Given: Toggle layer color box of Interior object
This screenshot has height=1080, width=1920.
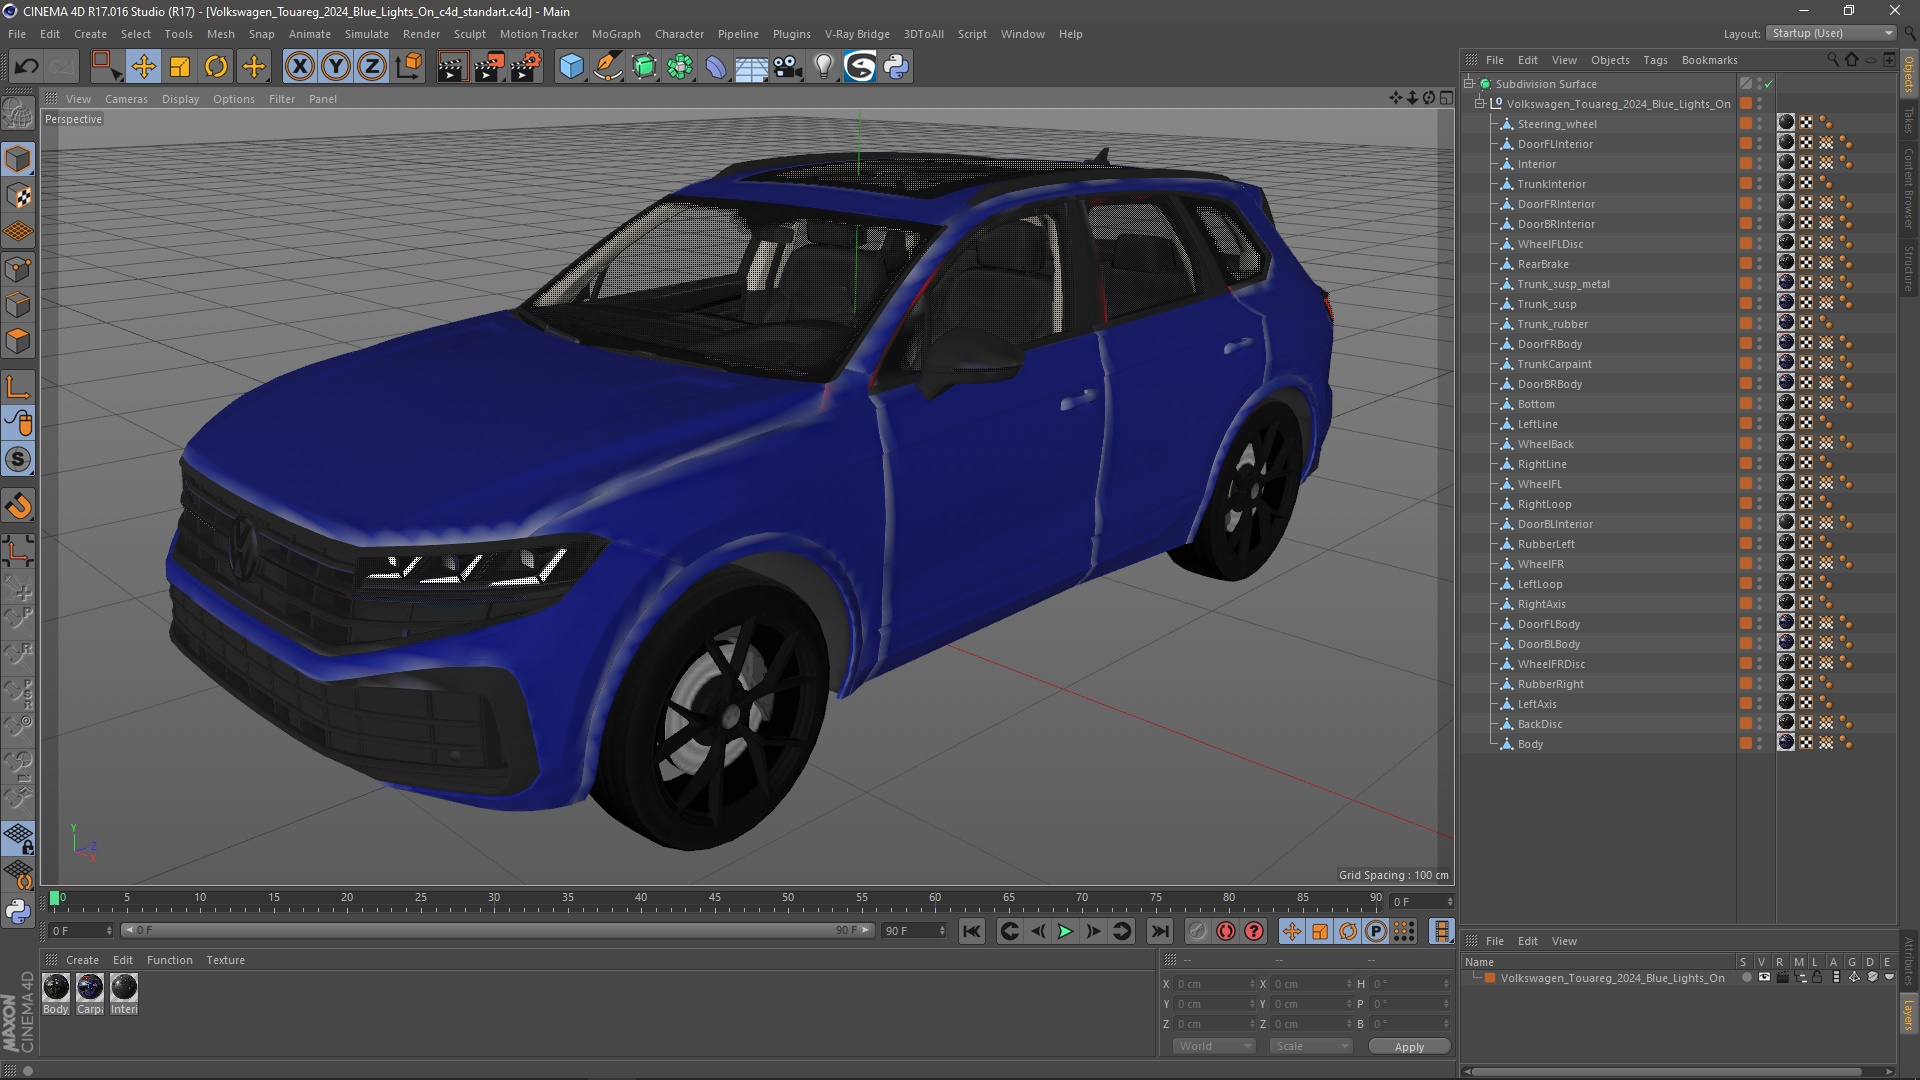Looking at the screenshot, I should point(1746,164).
